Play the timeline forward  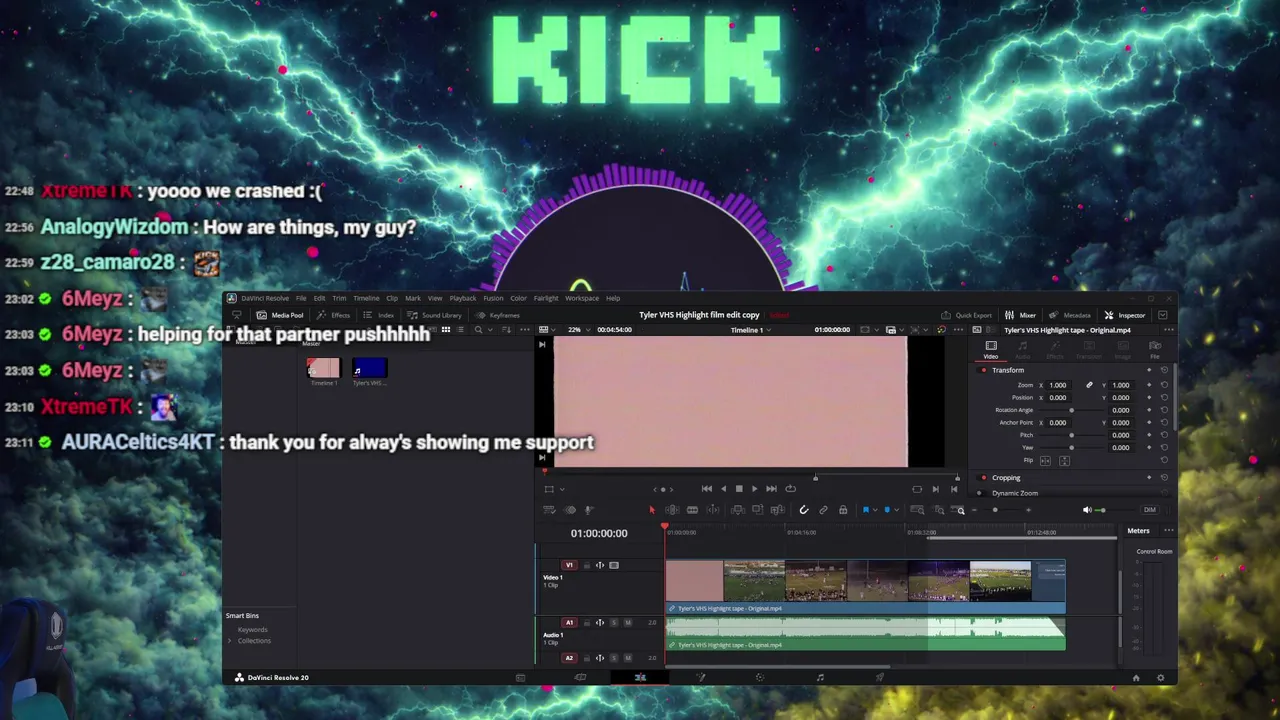point(754,489)
